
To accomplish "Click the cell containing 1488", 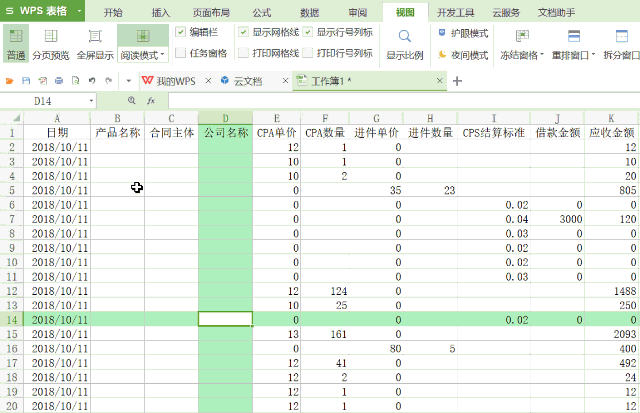I will tap(612, 291).
